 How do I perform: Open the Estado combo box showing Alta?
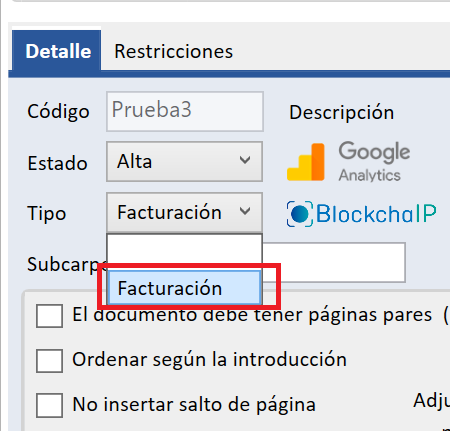184,162
